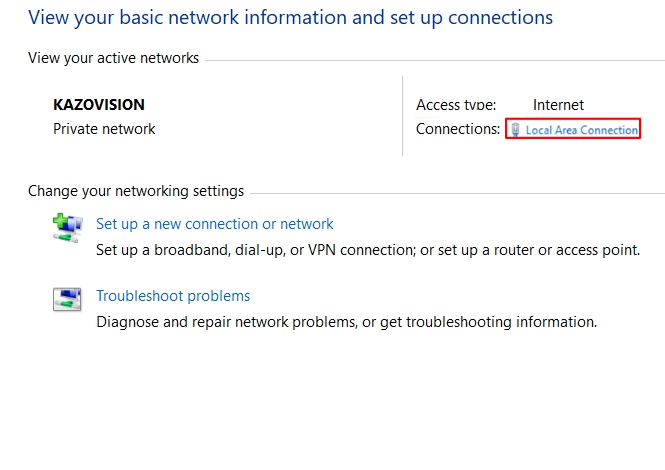Click the Access type label
This screenshot has height=470, width=665.
tap(455, 105)
